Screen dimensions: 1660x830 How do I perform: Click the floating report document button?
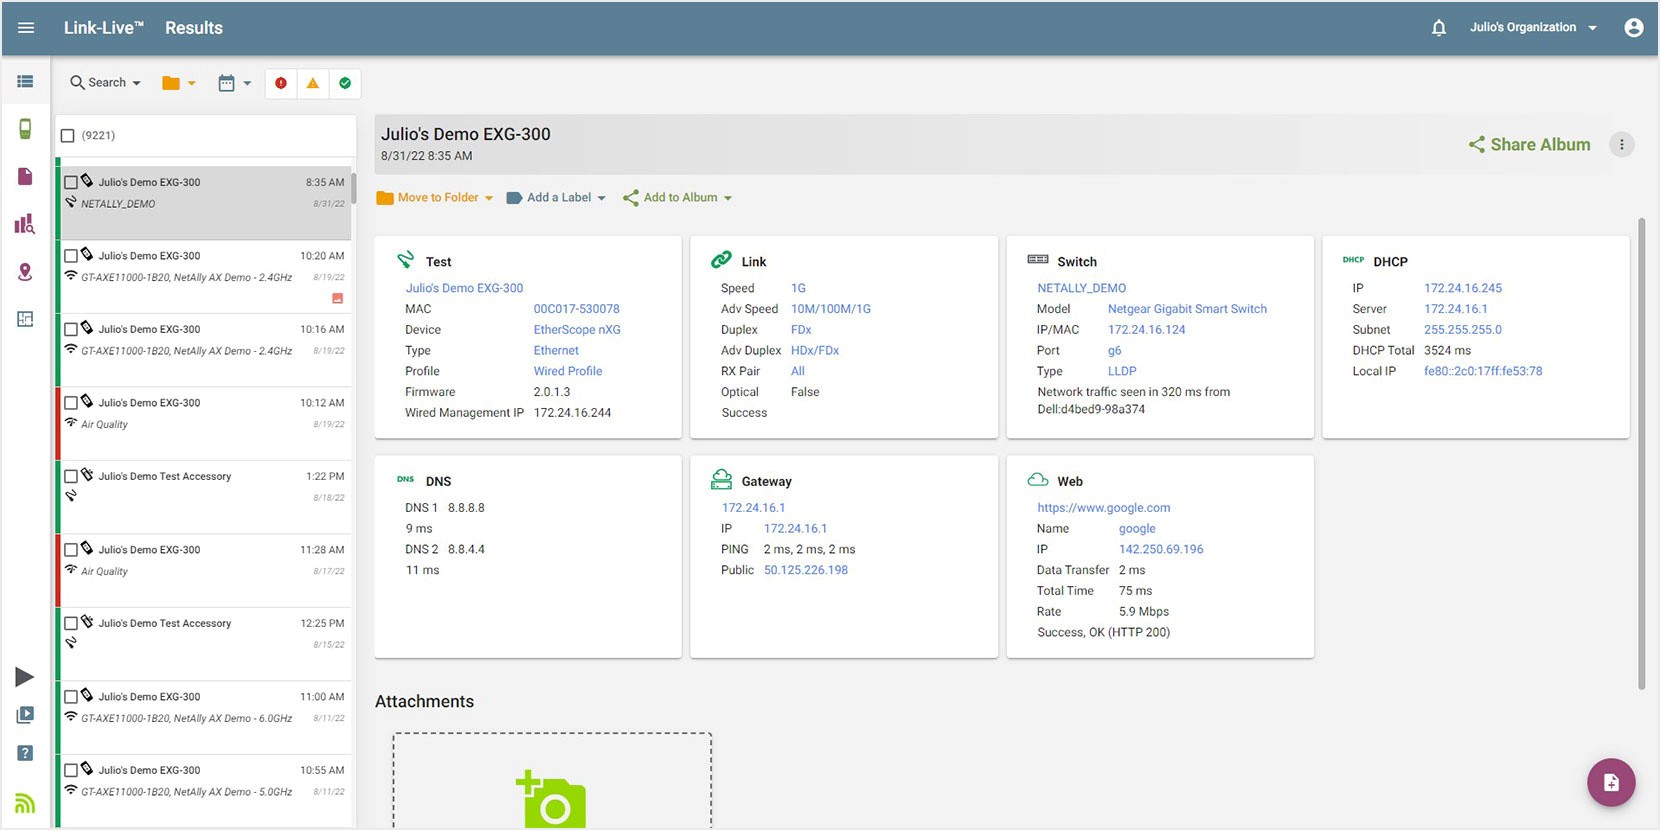[1610, 782]
